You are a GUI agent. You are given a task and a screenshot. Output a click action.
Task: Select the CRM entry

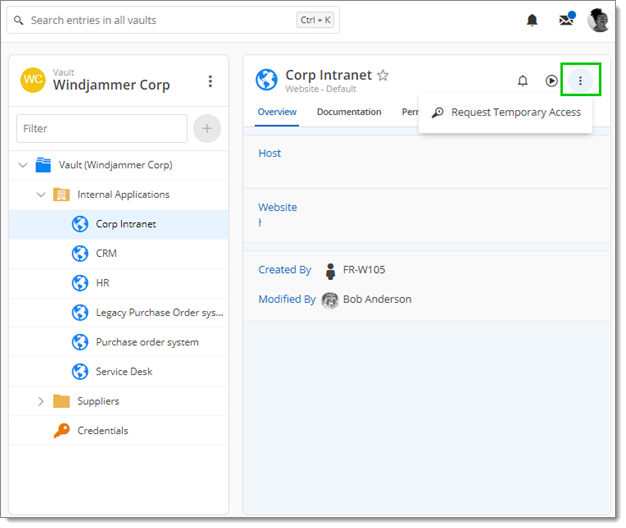[x=106, y=254]
